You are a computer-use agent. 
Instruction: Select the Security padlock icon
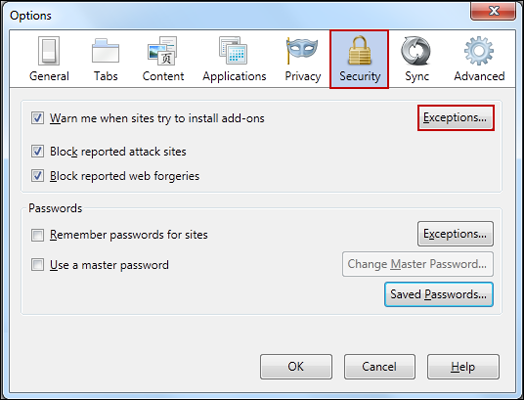359,51
